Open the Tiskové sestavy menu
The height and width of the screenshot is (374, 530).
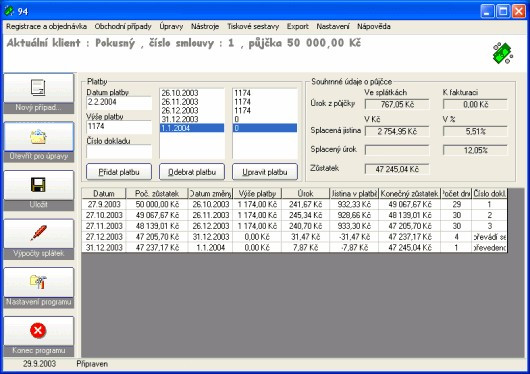point(253,26)
